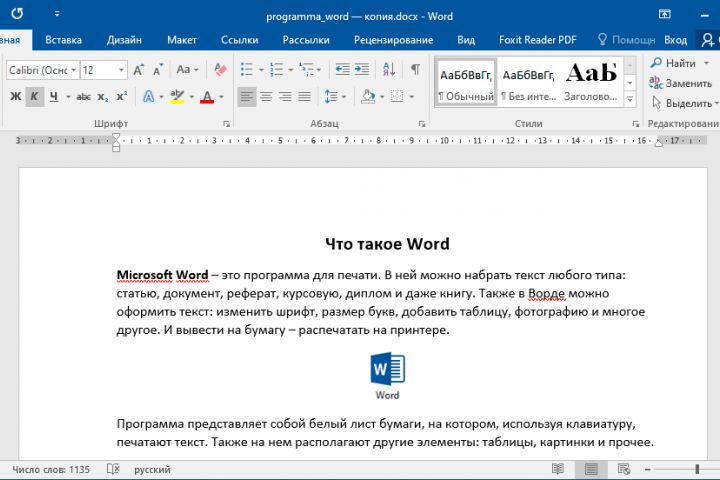Click the word count in status bar
Screen dimensions: 720x480
pos(52,469)
